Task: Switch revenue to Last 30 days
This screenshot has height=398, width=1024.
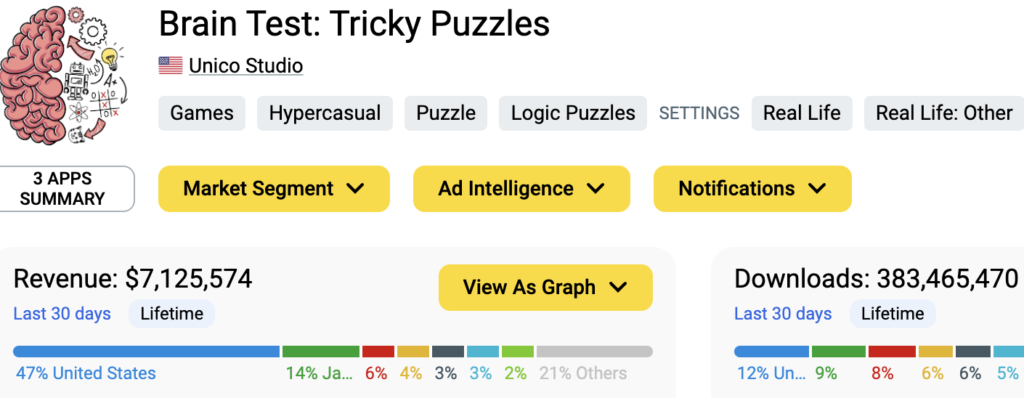Action: 62,314
